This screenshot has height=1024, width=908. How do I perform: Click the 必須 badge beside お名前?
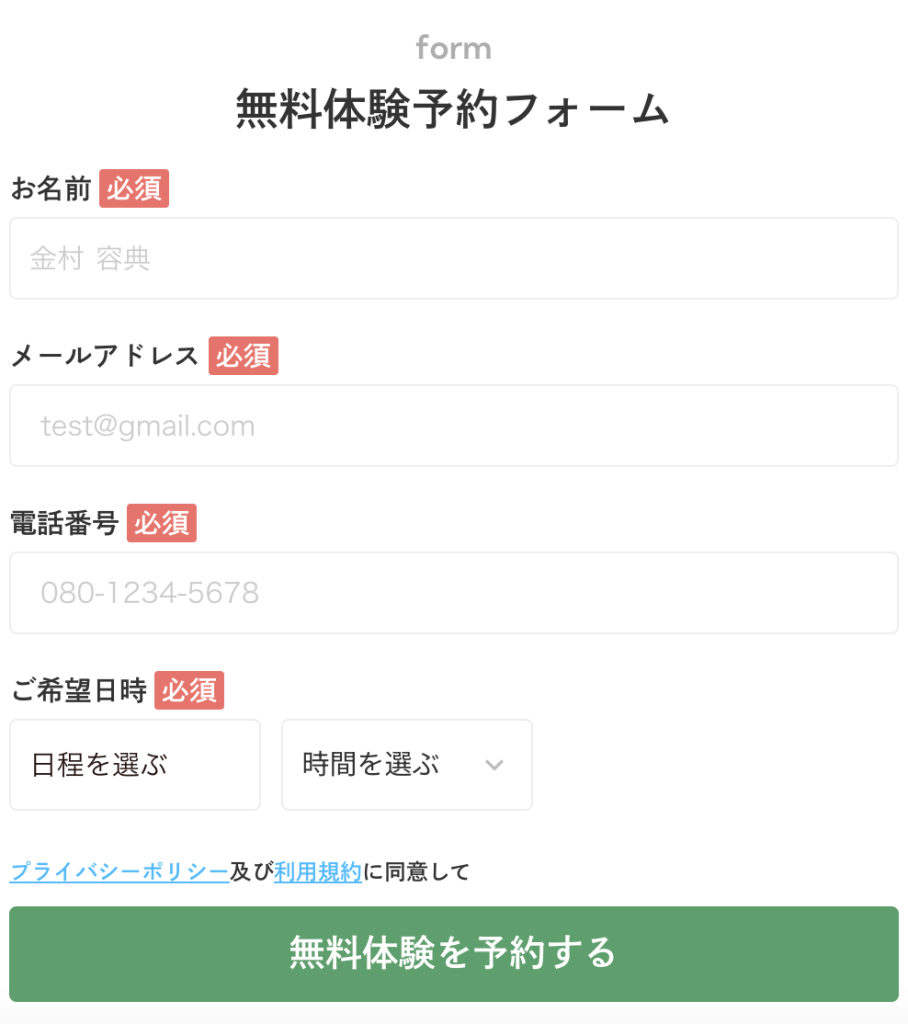[x=134, y=189]
